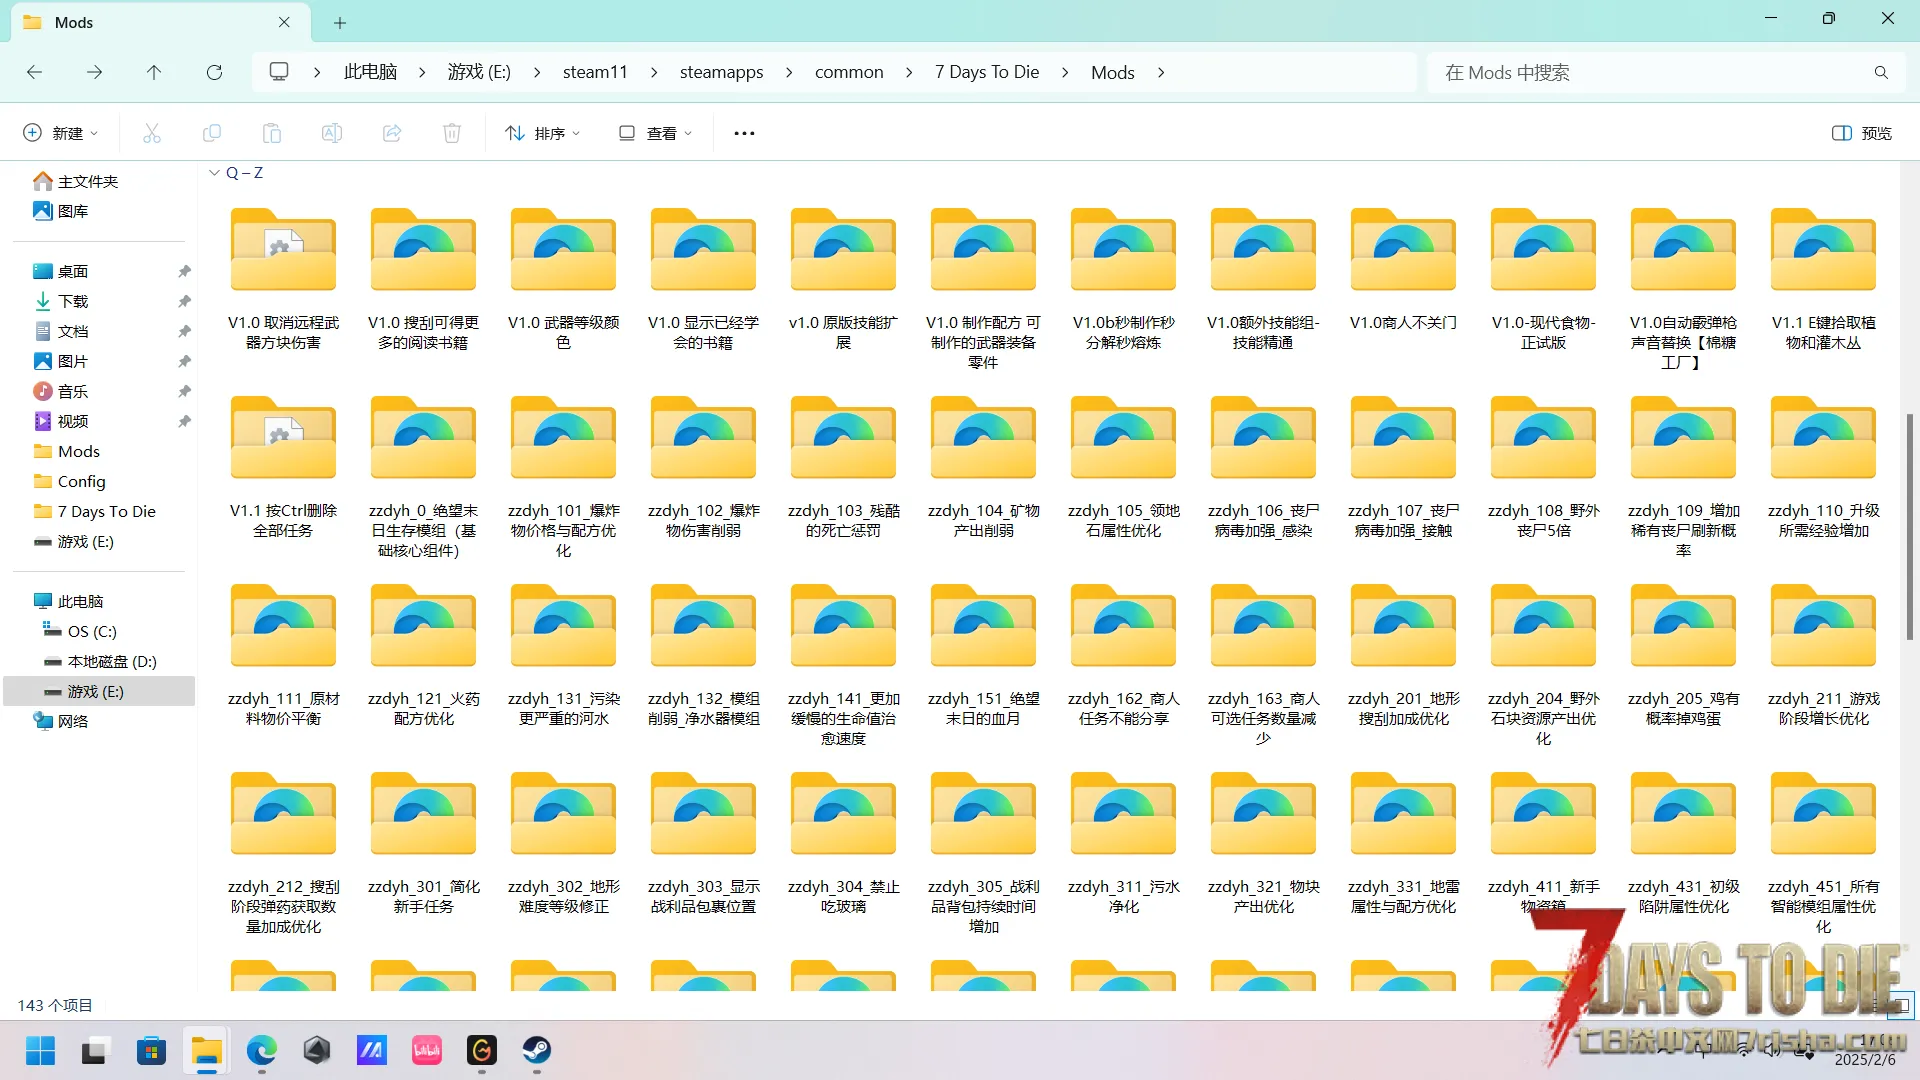Viewport: 1920px width, 1080px height.
Task: Click the Rename toolbar icon
Action: tap(332, 133)
